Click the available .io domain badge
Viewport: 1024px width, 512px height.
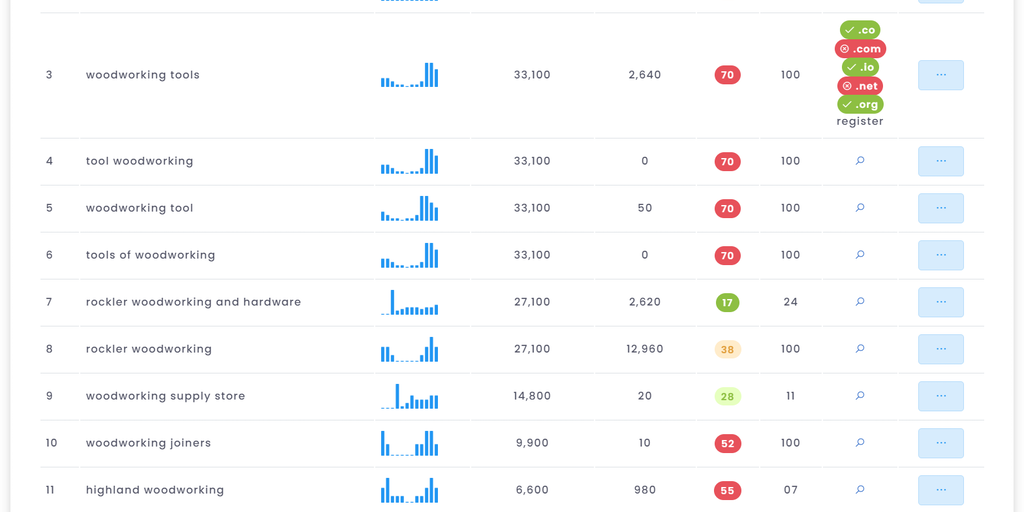click(860, 67)
